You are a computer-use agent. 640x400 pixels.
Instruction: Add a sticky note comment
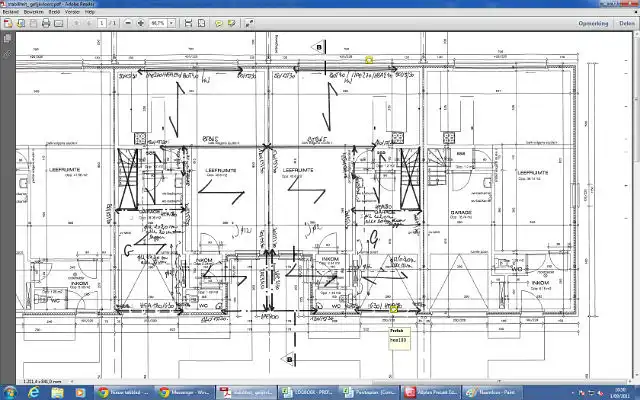coord(218,22)
